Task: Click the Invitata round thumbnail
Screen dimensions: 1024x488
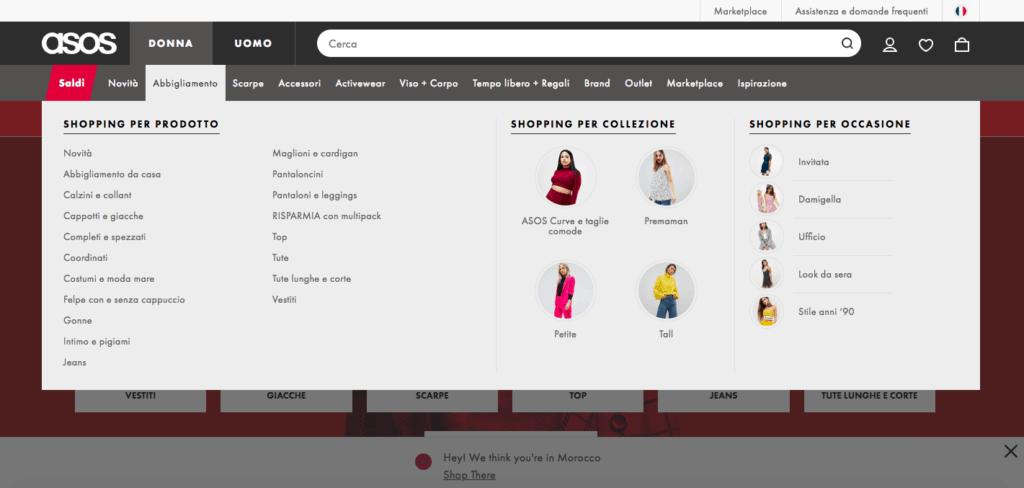Action: [766, 161]
